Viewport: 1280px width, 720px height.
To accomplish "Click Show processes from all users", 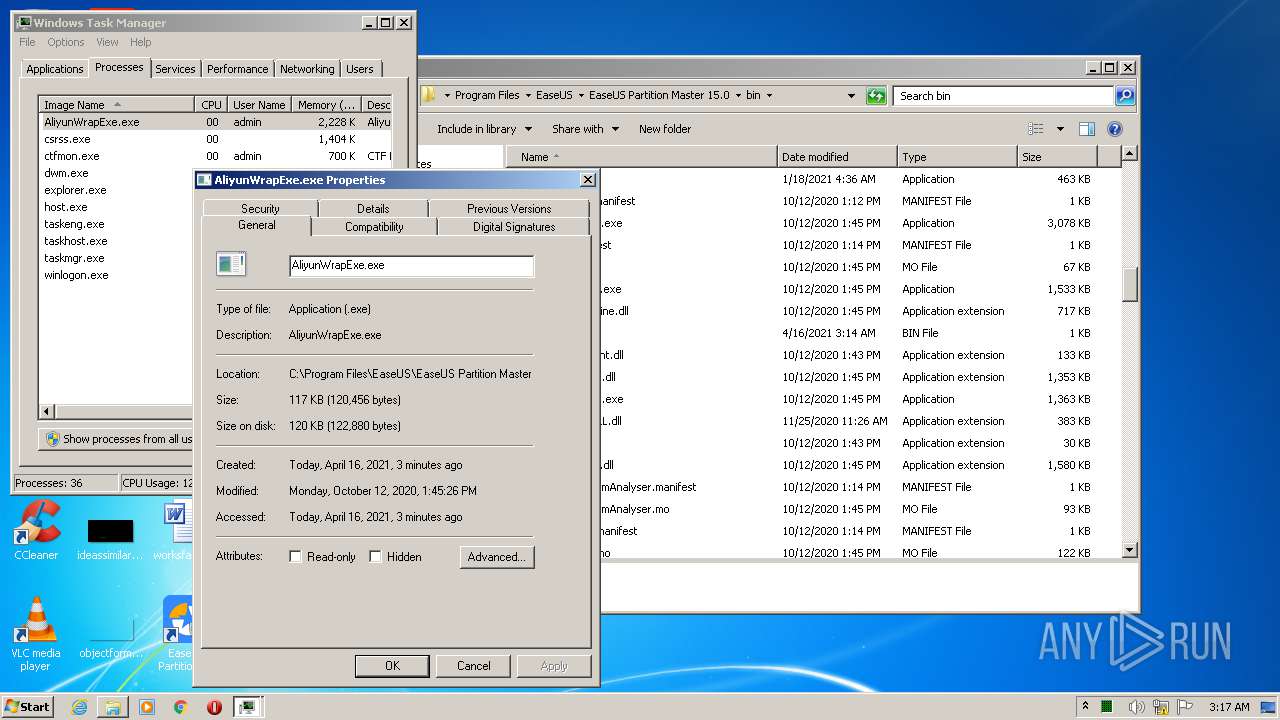I will point(118,439).
